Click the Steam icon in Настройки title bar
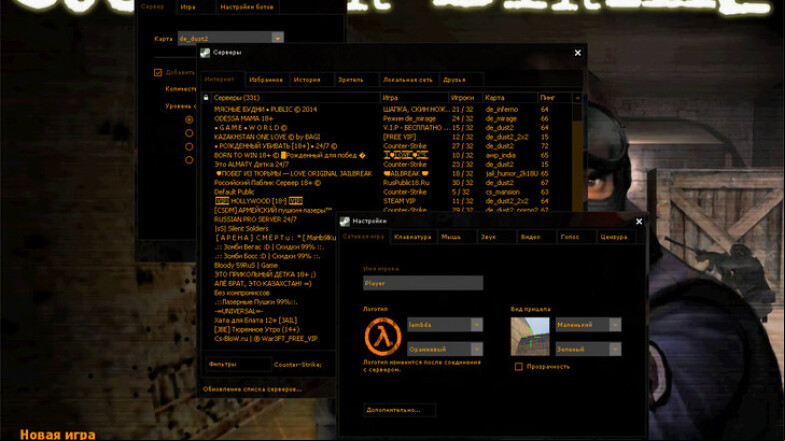This screenshot has height=441, width=785. tap(344, 221)
